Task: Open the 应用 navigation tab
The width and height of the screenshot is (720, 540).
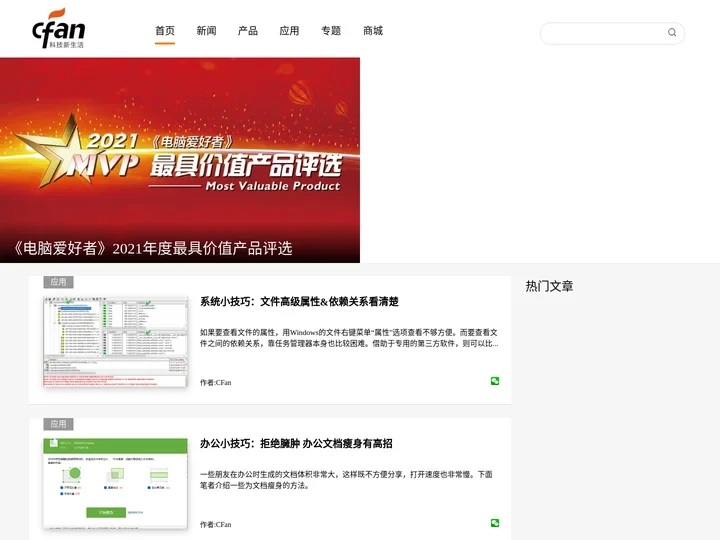Action: click(289, 31)
